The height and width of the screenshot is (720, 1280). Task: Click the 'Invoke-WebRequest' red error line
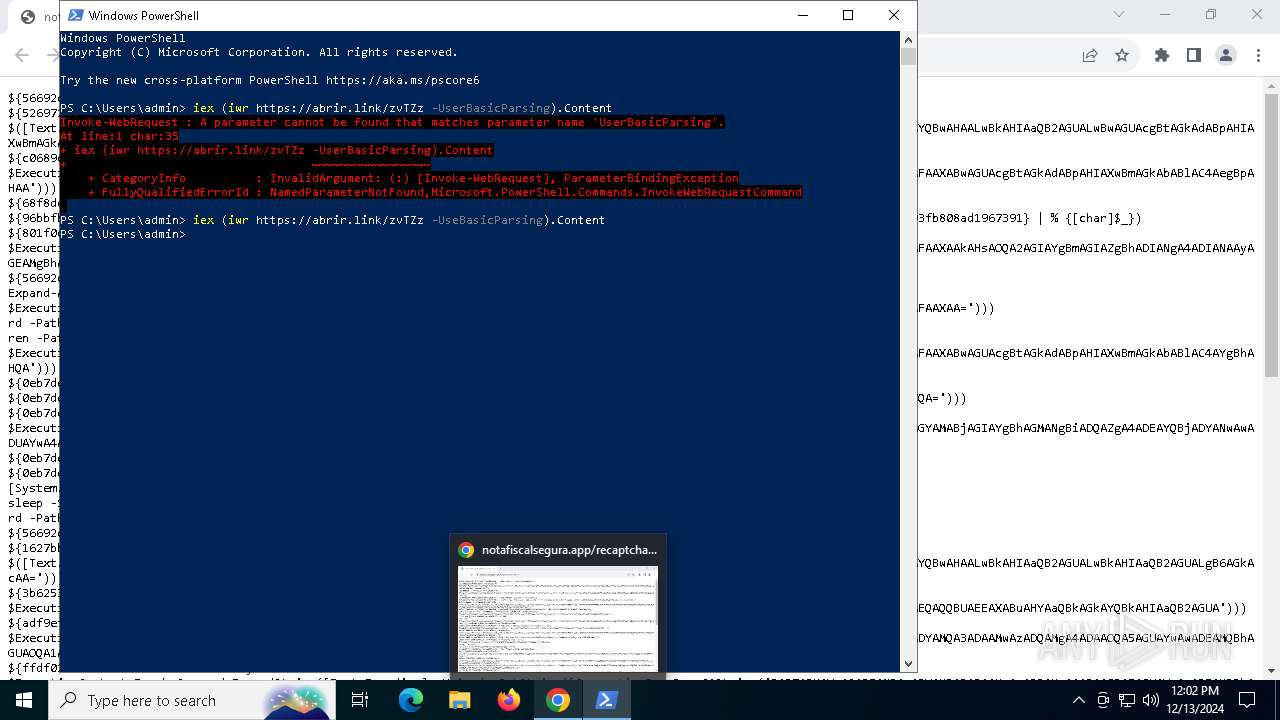392,122
